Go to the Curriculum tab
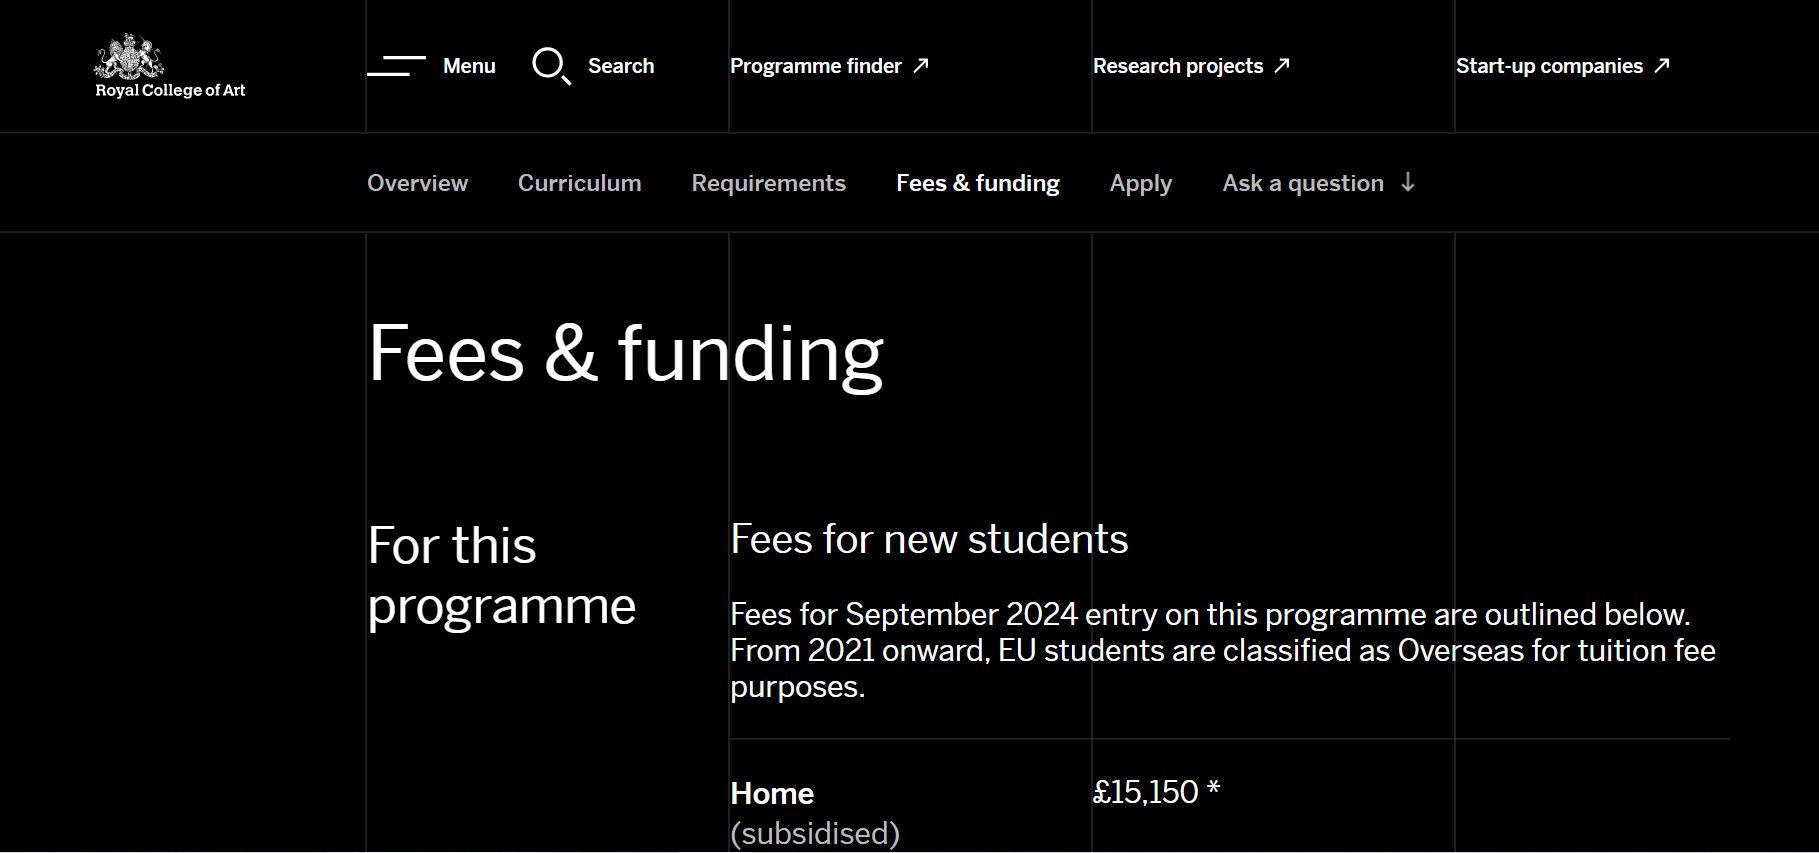The image size is (1819, 853). click(x=580, y=183)
